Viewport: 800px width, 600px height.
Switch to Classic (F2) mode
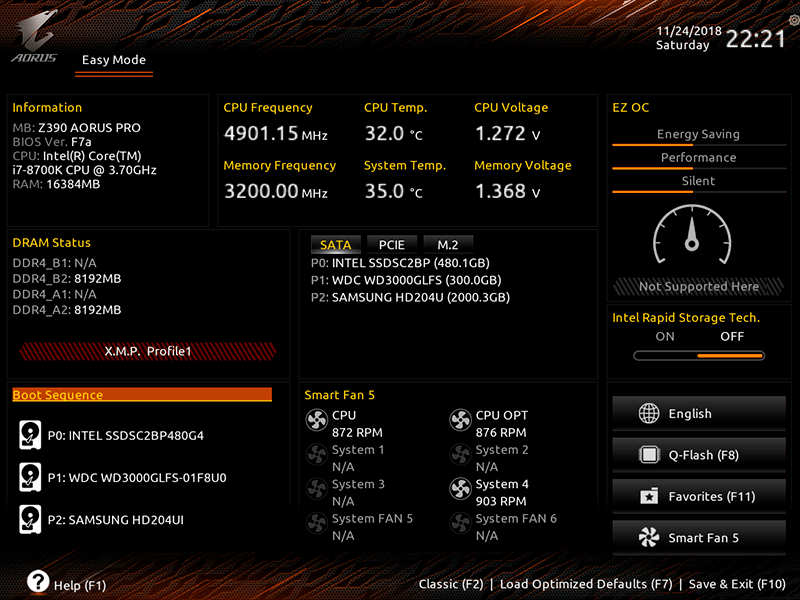click(451, 584)
